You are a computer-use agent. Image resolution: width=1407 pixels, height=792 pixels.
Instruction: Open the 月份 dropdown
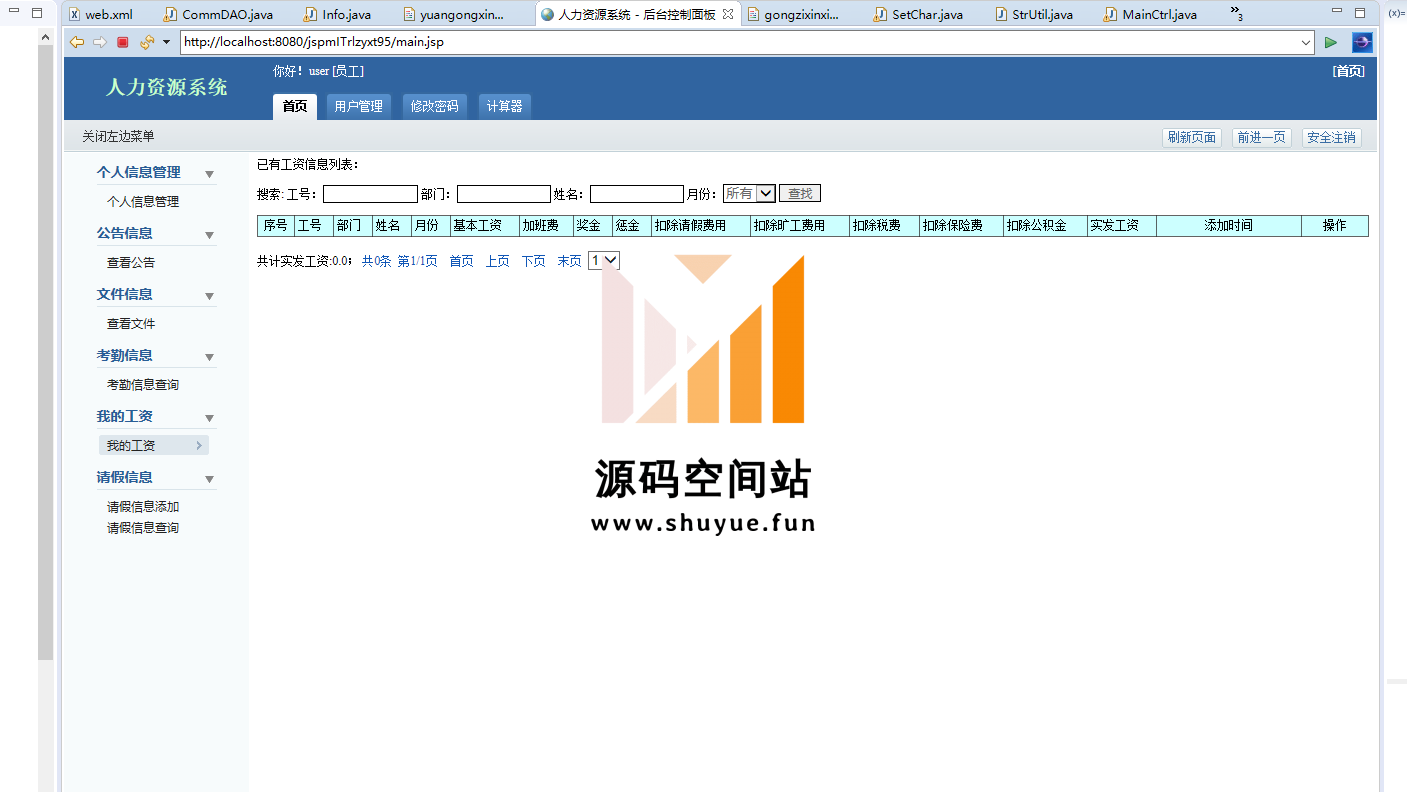tap(766, 193)
